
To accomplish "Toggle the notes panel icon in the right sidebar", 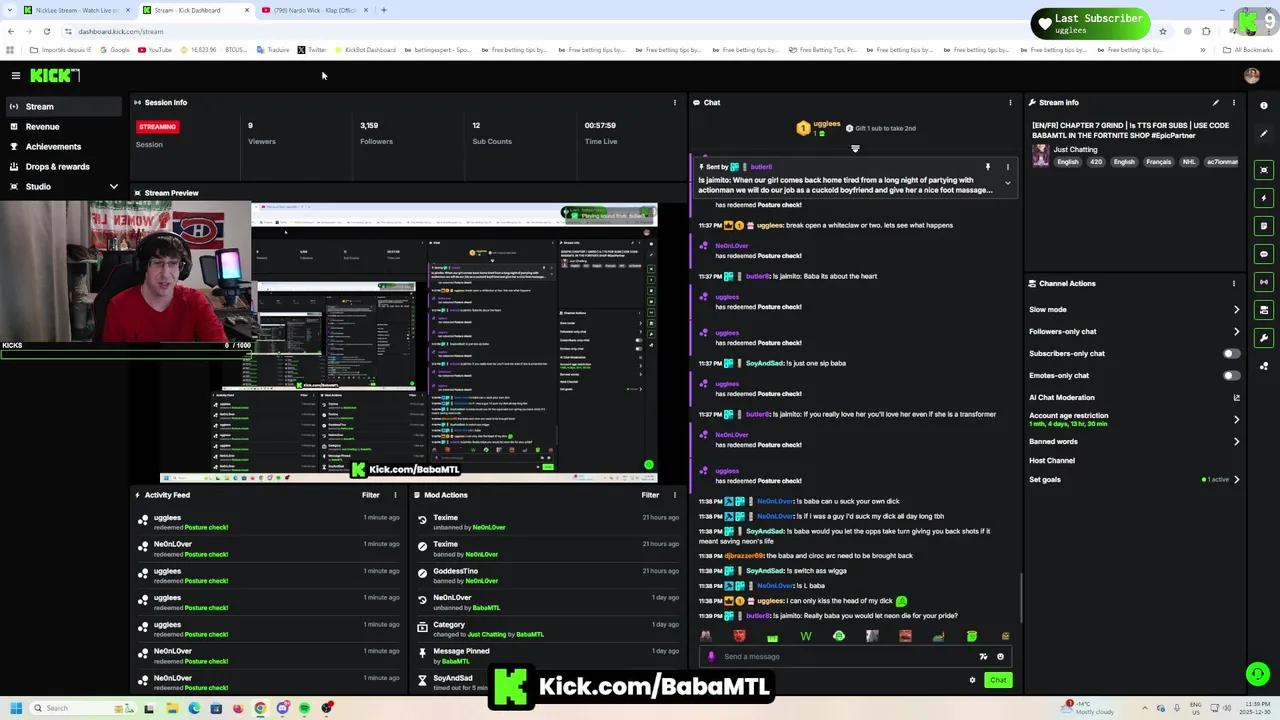I will [1264, 226].
